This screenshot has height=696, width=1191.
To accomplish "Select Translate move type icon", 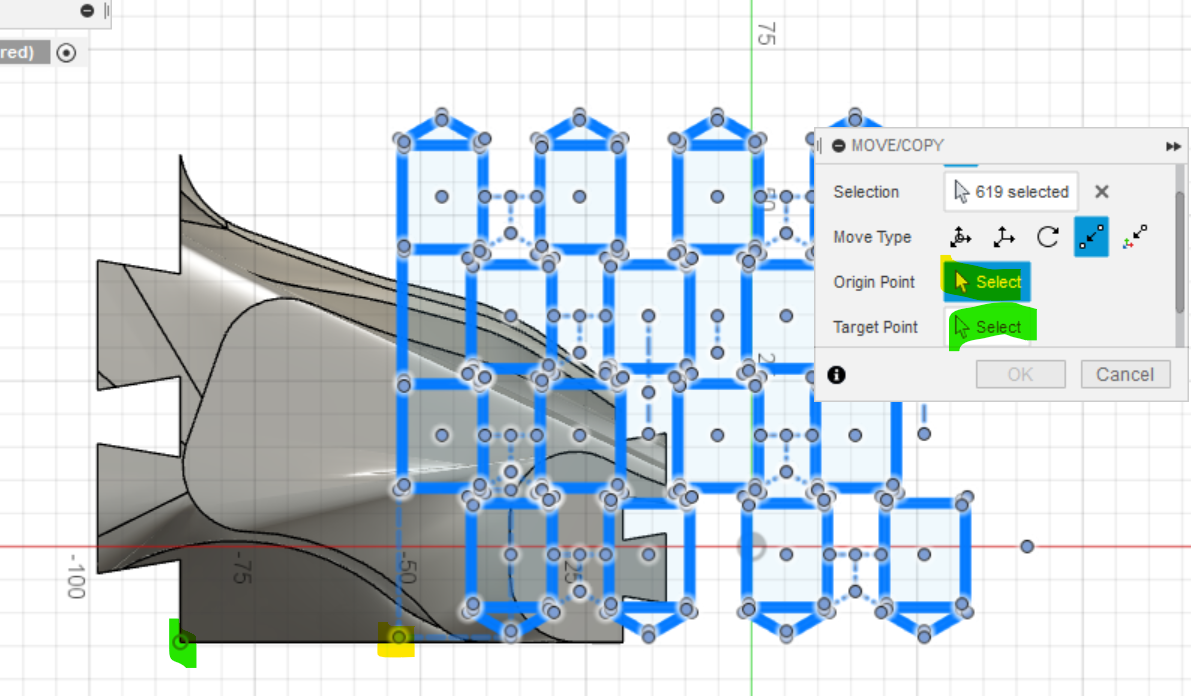I will (x=1003, y=237).
